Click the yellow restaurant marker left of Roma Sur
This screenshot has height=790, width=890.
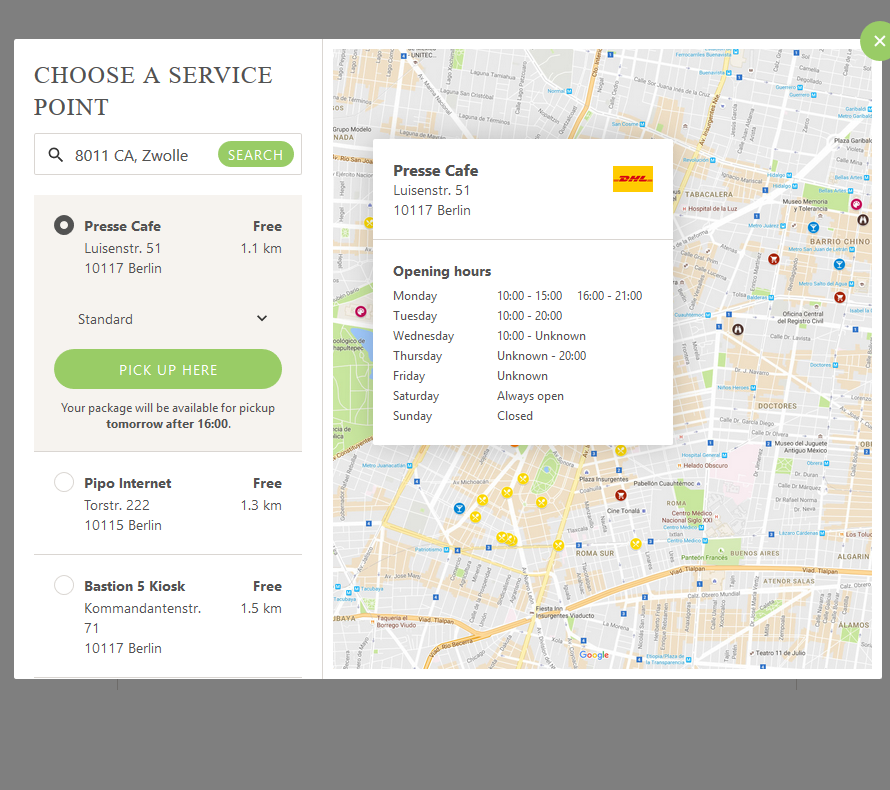559,545
